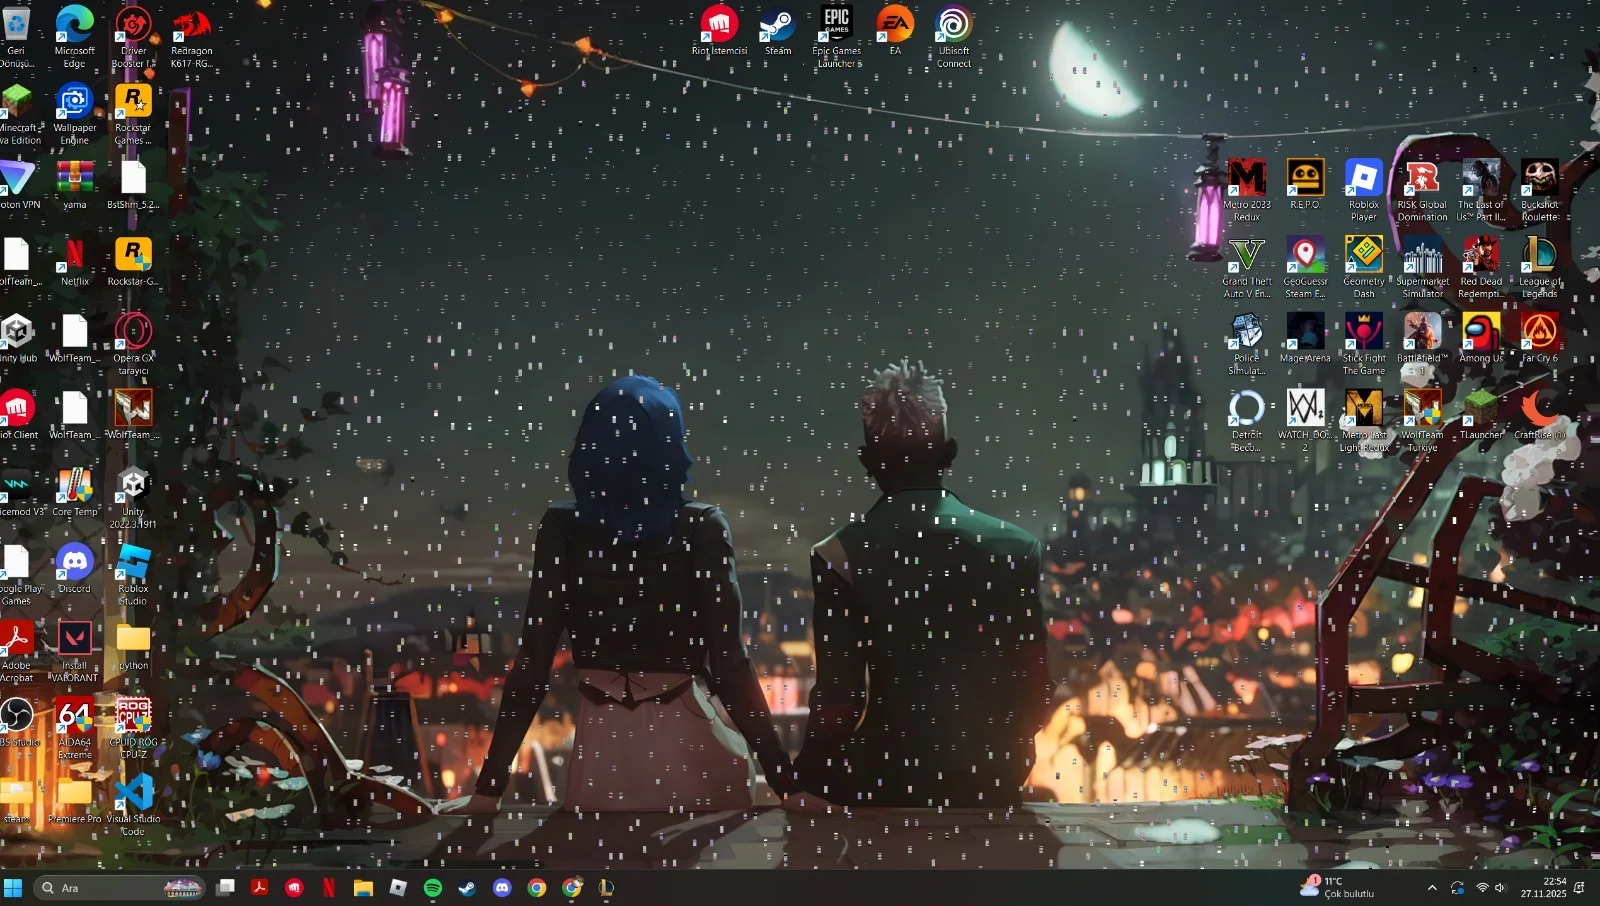Select the Supermarket Simulator shortcut
Screen dimensions: 1600x906
pyautogui.click(x=1422, y=267)
